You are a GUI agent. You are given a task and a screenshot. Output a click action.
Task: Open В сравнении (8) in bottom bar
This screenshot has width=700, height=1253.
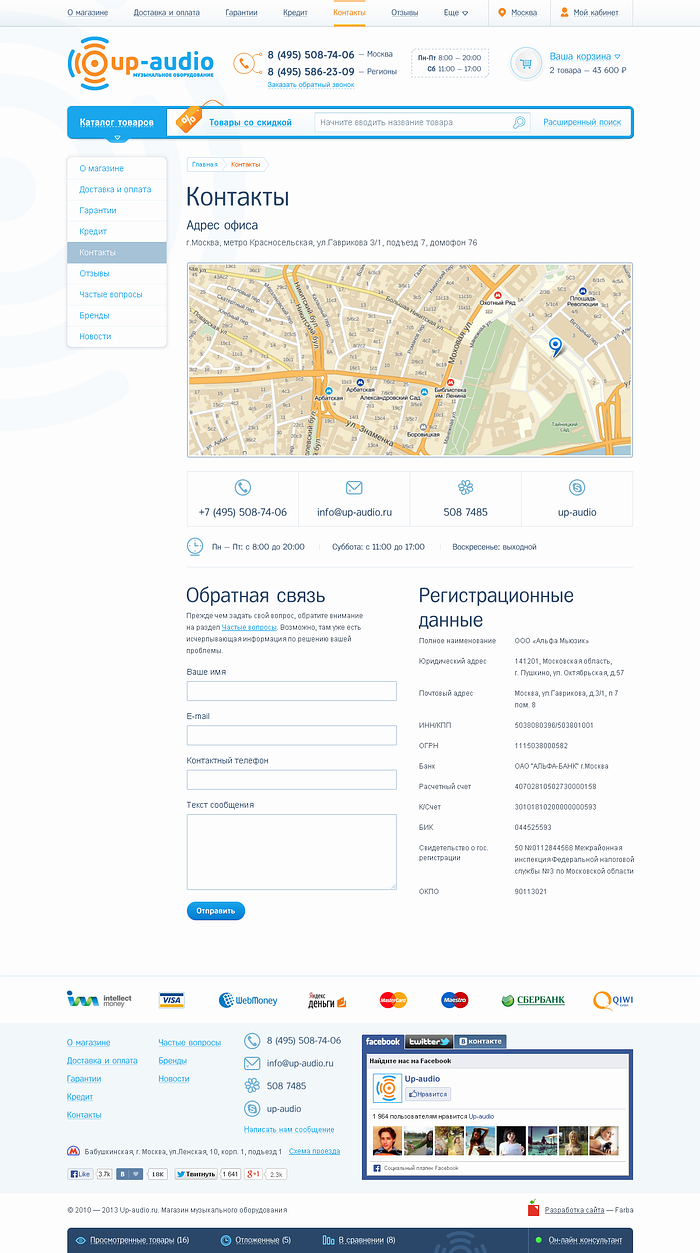[359, 1240]
